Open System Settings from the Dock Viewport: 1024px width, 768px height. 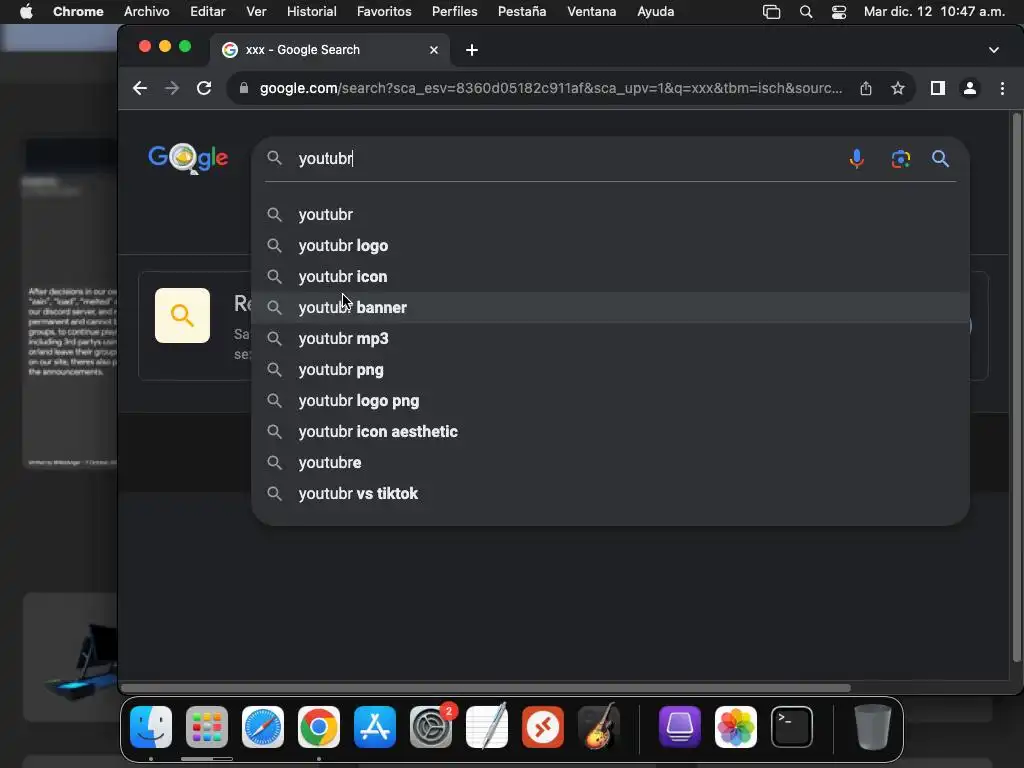pyautogui.click(x=431, y=727)
